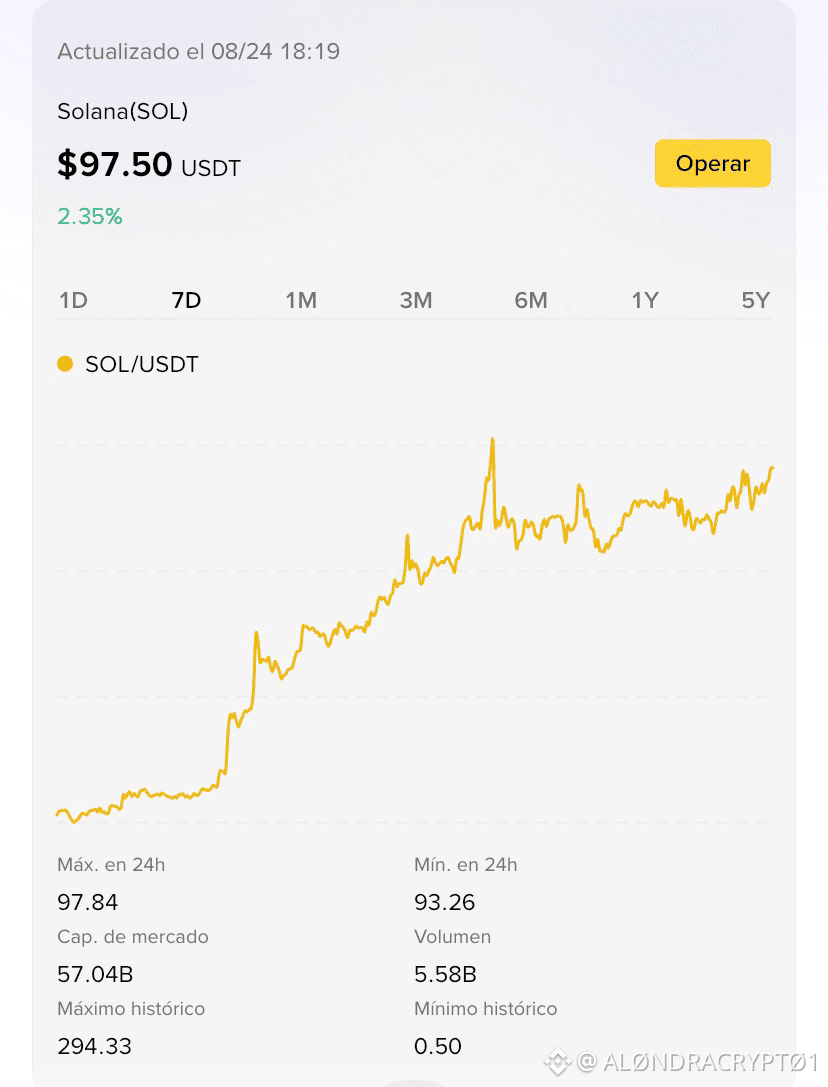Select the 7D time range tab
828x1087 pixels.
click(187, 300)
